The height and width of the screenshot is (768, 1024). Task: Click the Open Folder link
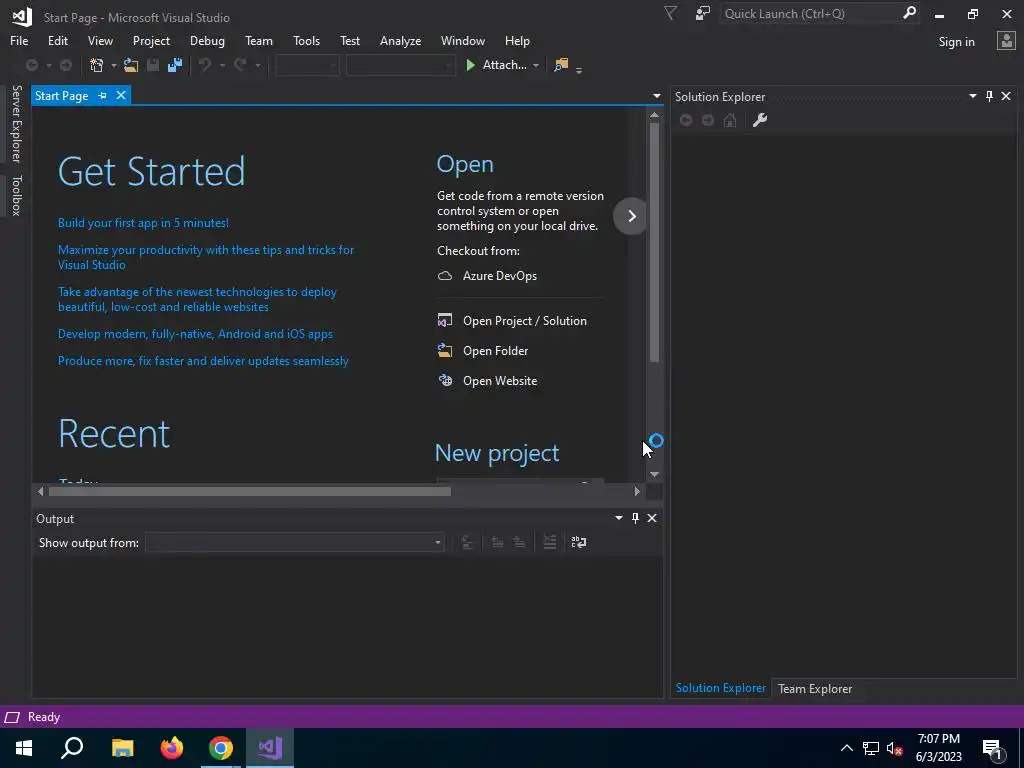(x=495, y=351)
